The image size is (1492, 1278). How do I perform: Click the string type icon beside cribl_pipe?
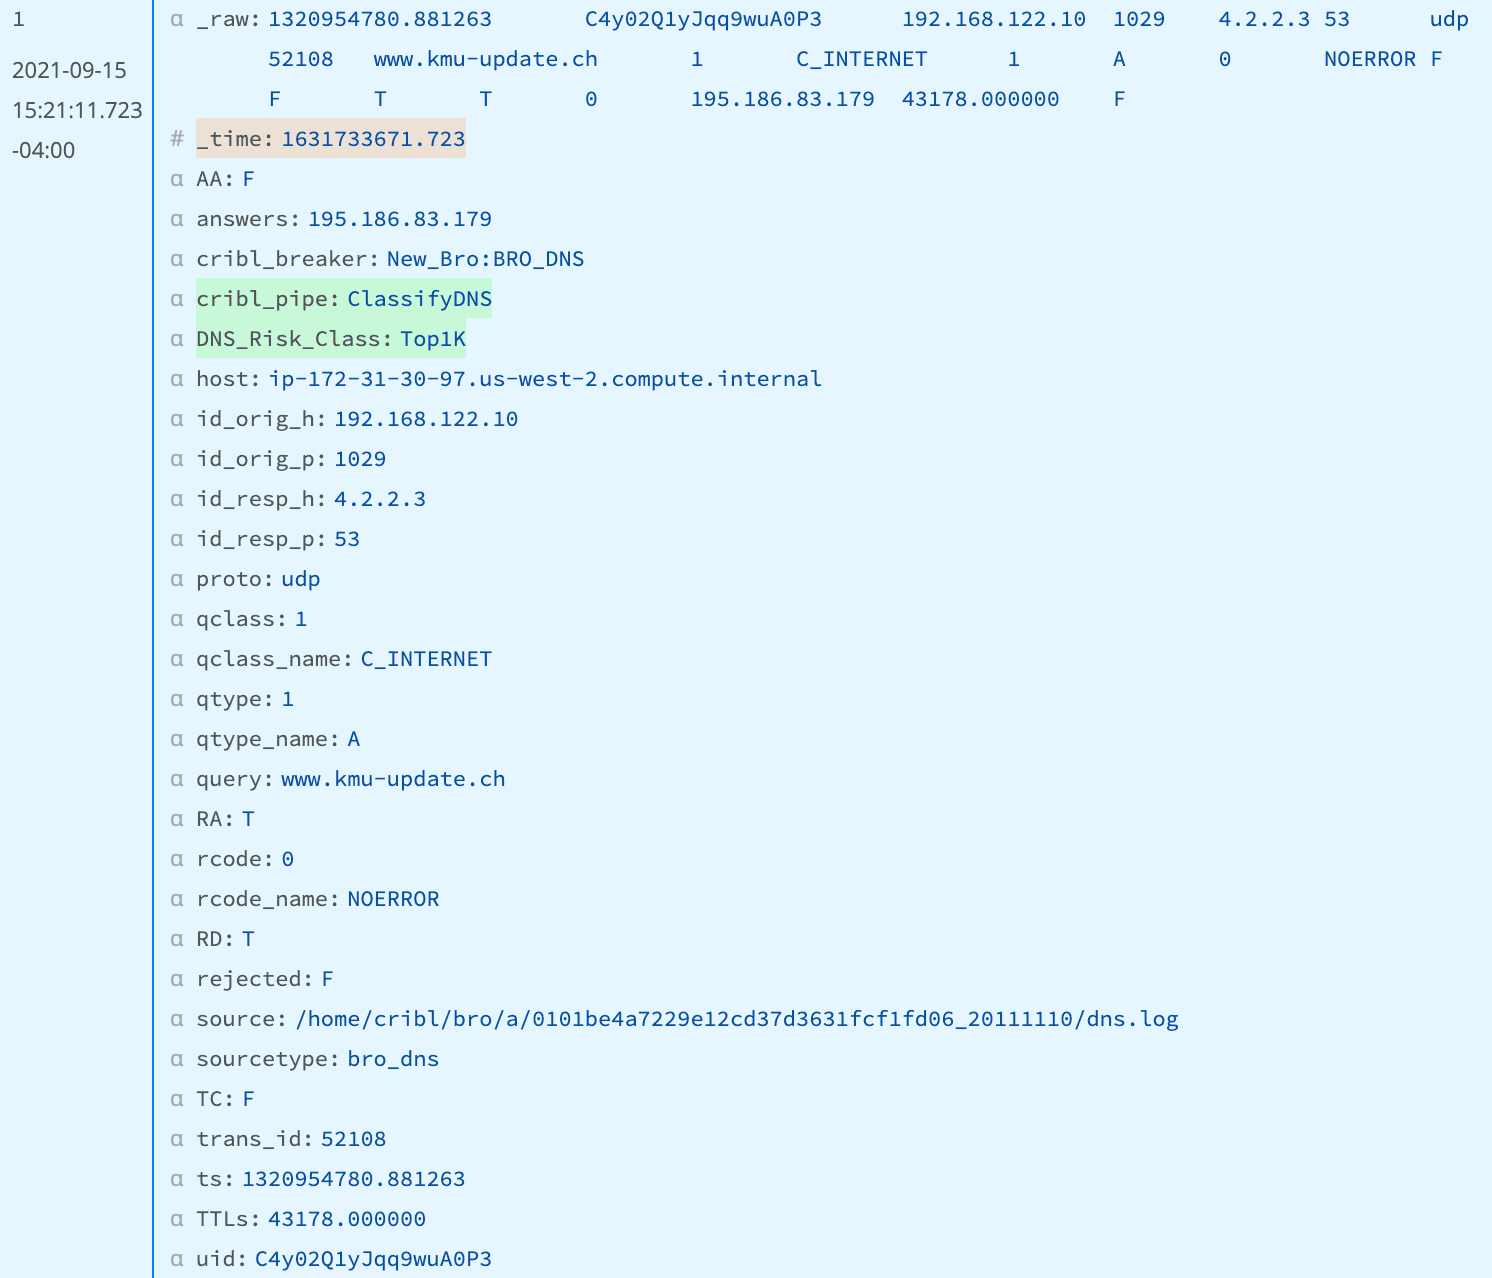pyautogui.click(x=177, y=299)
